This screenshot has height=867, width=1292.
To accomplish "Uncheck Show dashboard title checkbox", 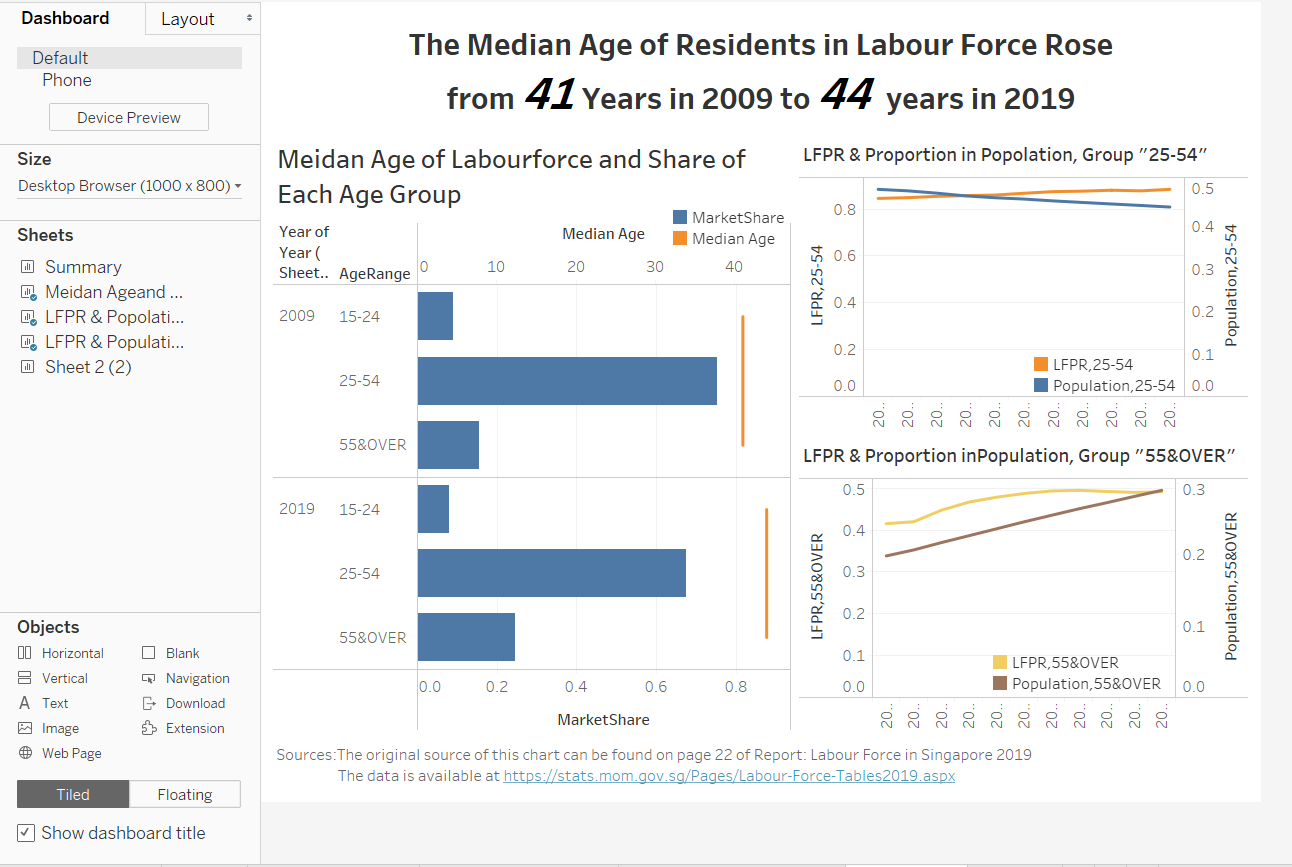I will (x=26, y=833).
